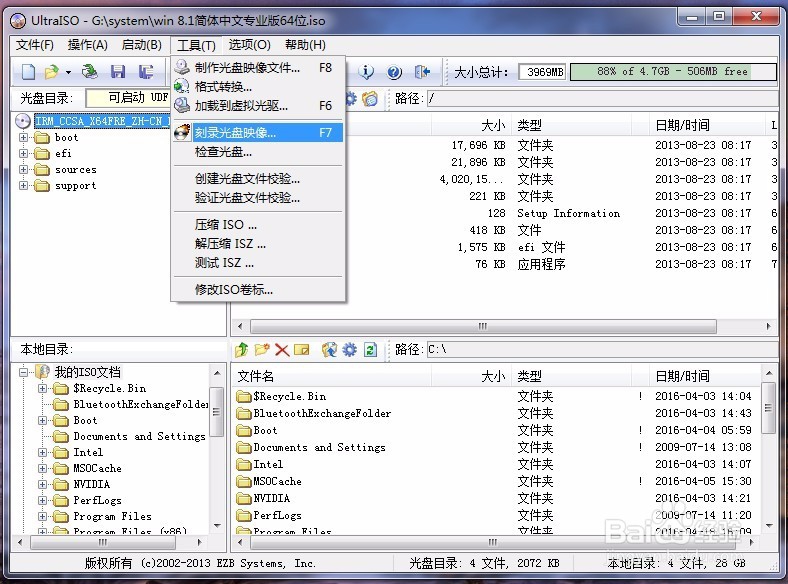This screenshot has width=788, height=584.
Task: Click the 大小 column header in local list
Action: coord(471,376)
